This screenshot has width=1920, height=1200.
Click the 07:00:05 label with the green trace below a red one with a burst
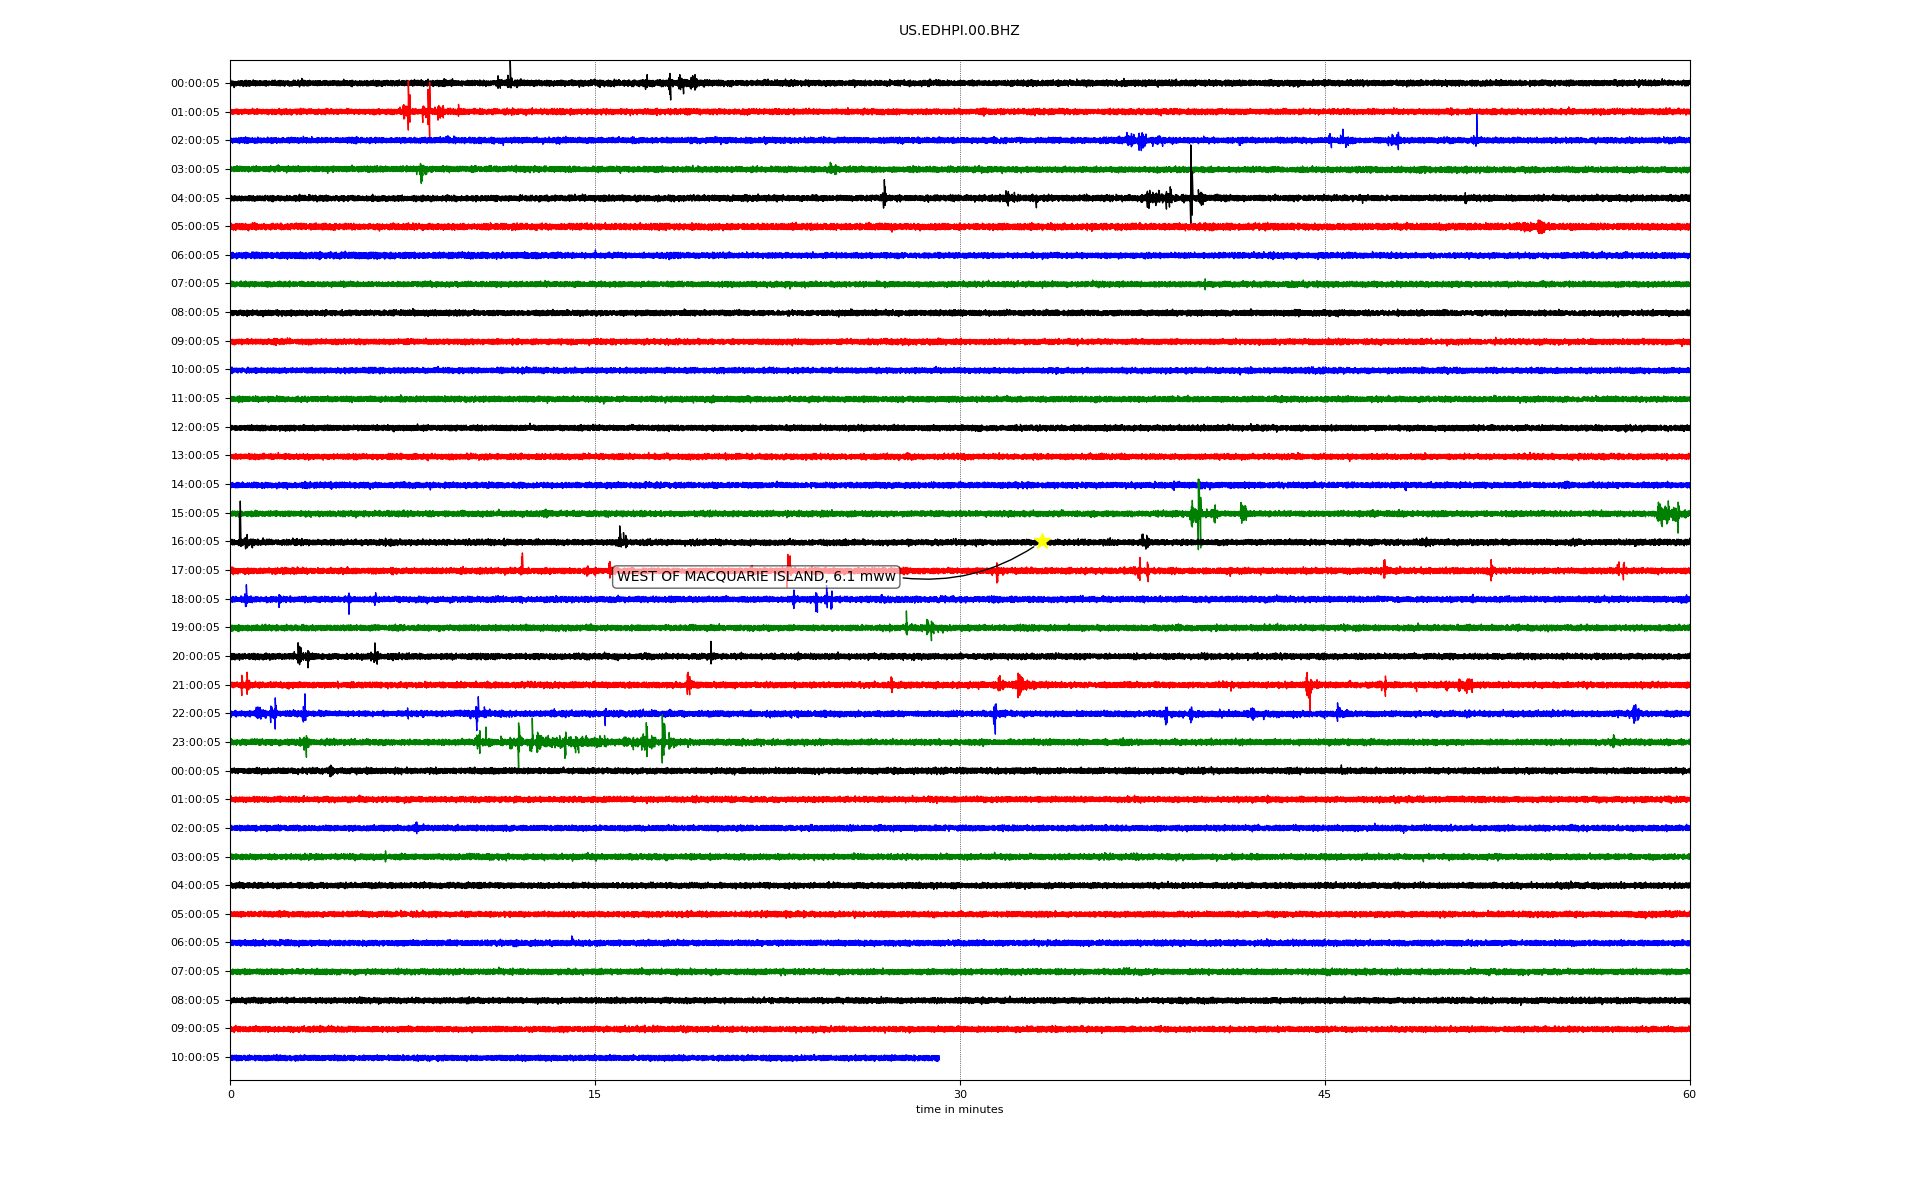point(195,284)
